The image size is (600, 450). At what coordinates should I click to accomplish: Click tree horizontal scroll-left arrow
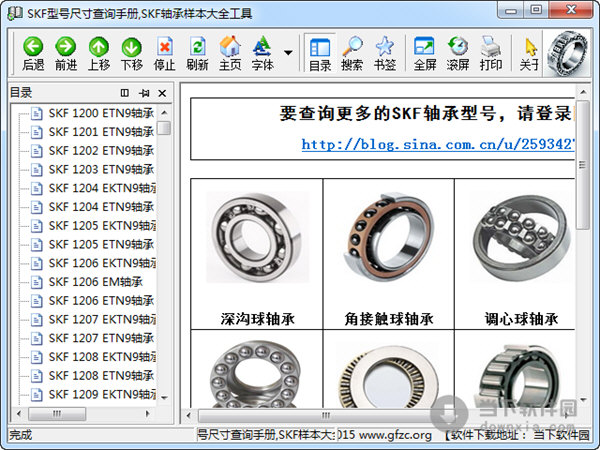(18, 414)
